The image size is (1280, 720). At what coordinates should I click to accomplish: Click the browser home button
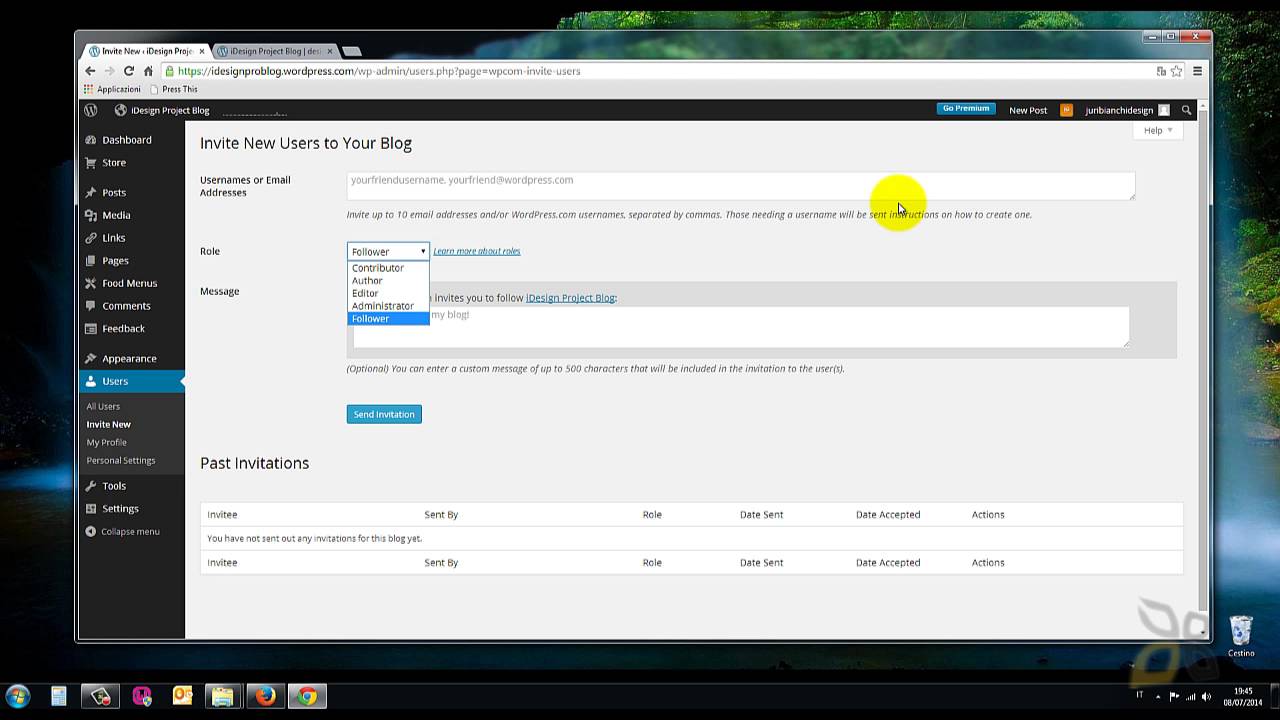(x=148, y=71)
